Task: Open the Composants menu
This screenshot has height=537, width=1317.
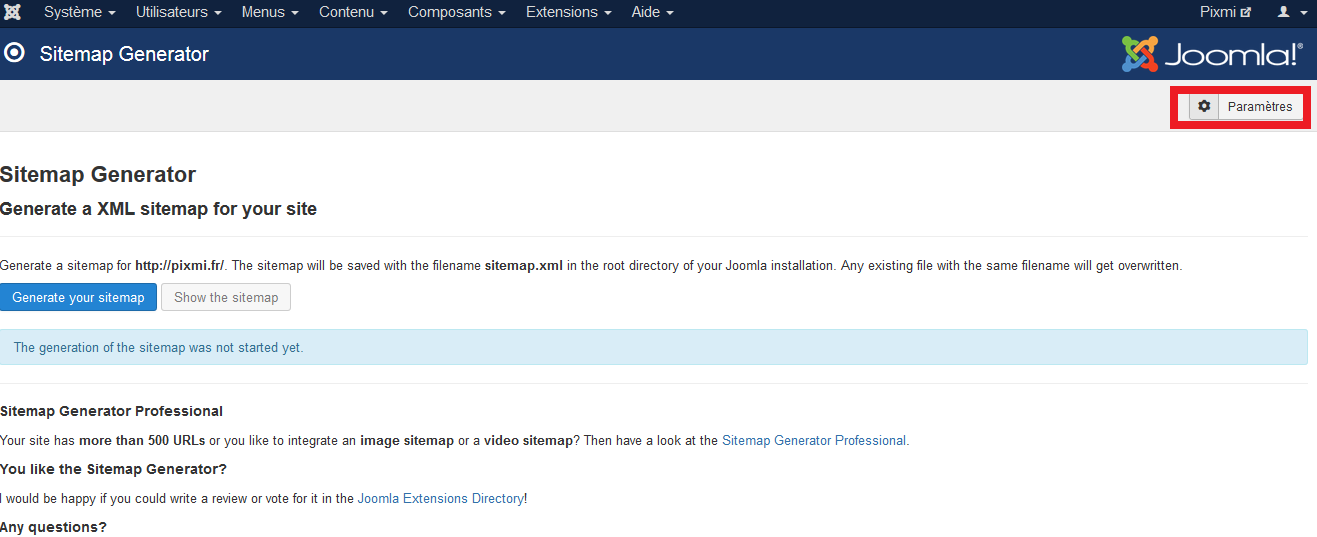Action: pos(456,13)
